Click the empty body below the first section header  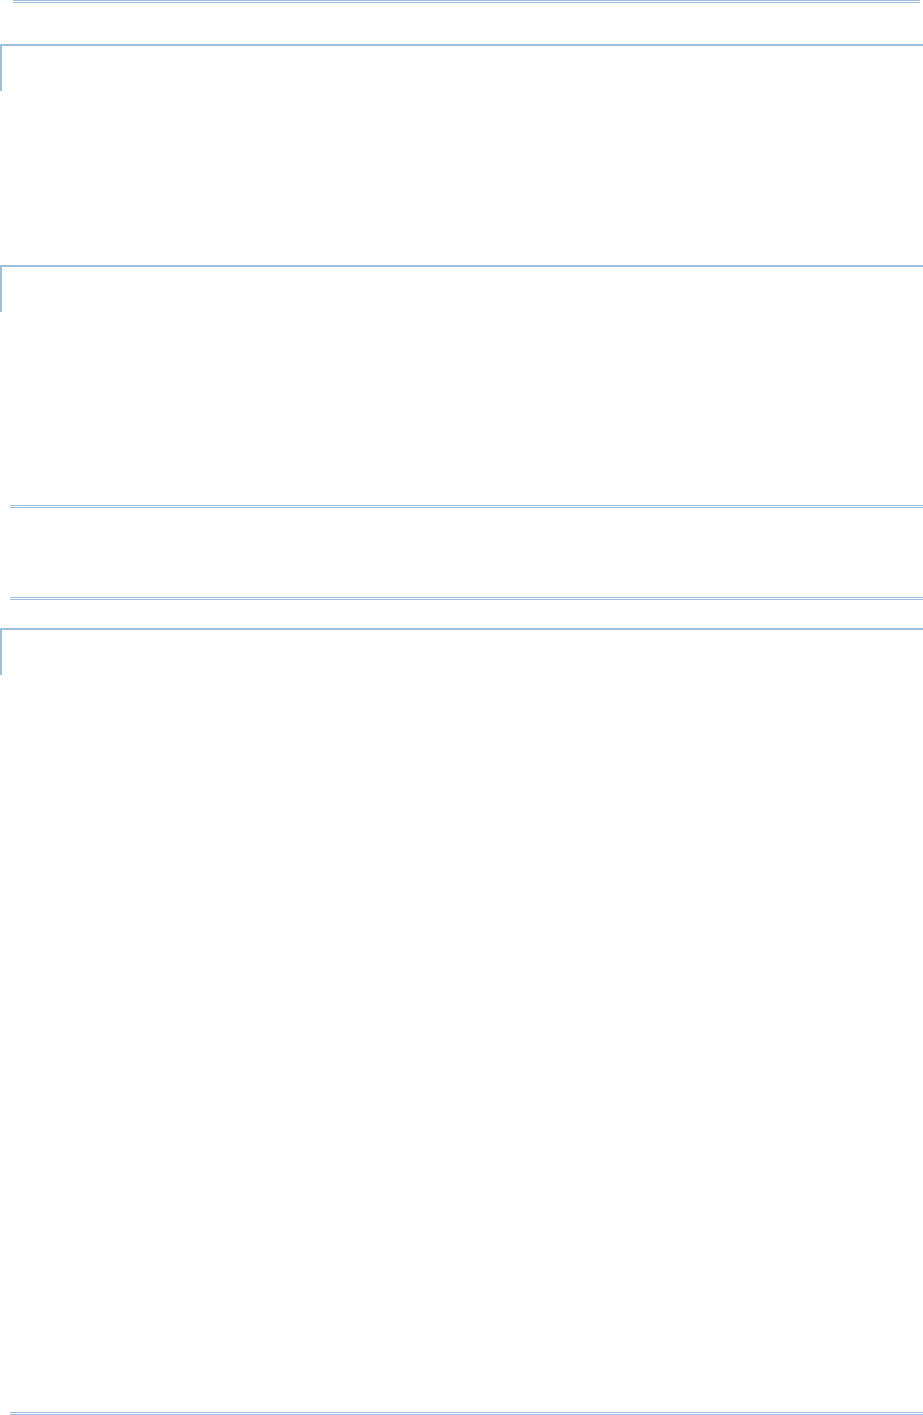pos(461,178)
